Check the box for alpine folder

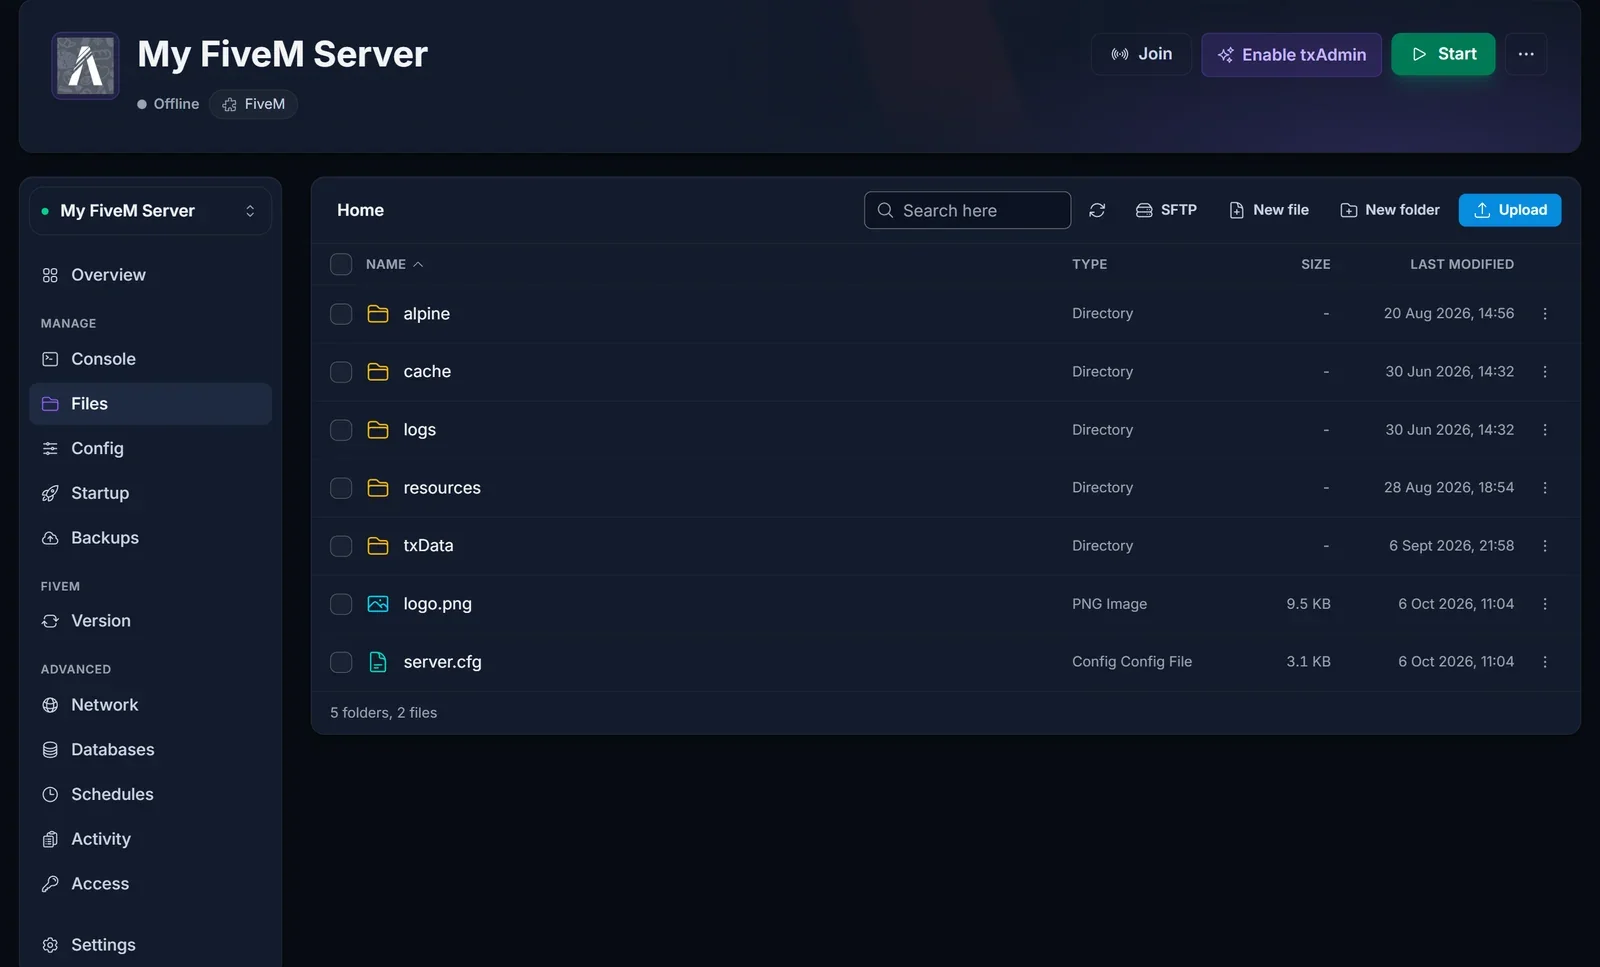[341, 314]
